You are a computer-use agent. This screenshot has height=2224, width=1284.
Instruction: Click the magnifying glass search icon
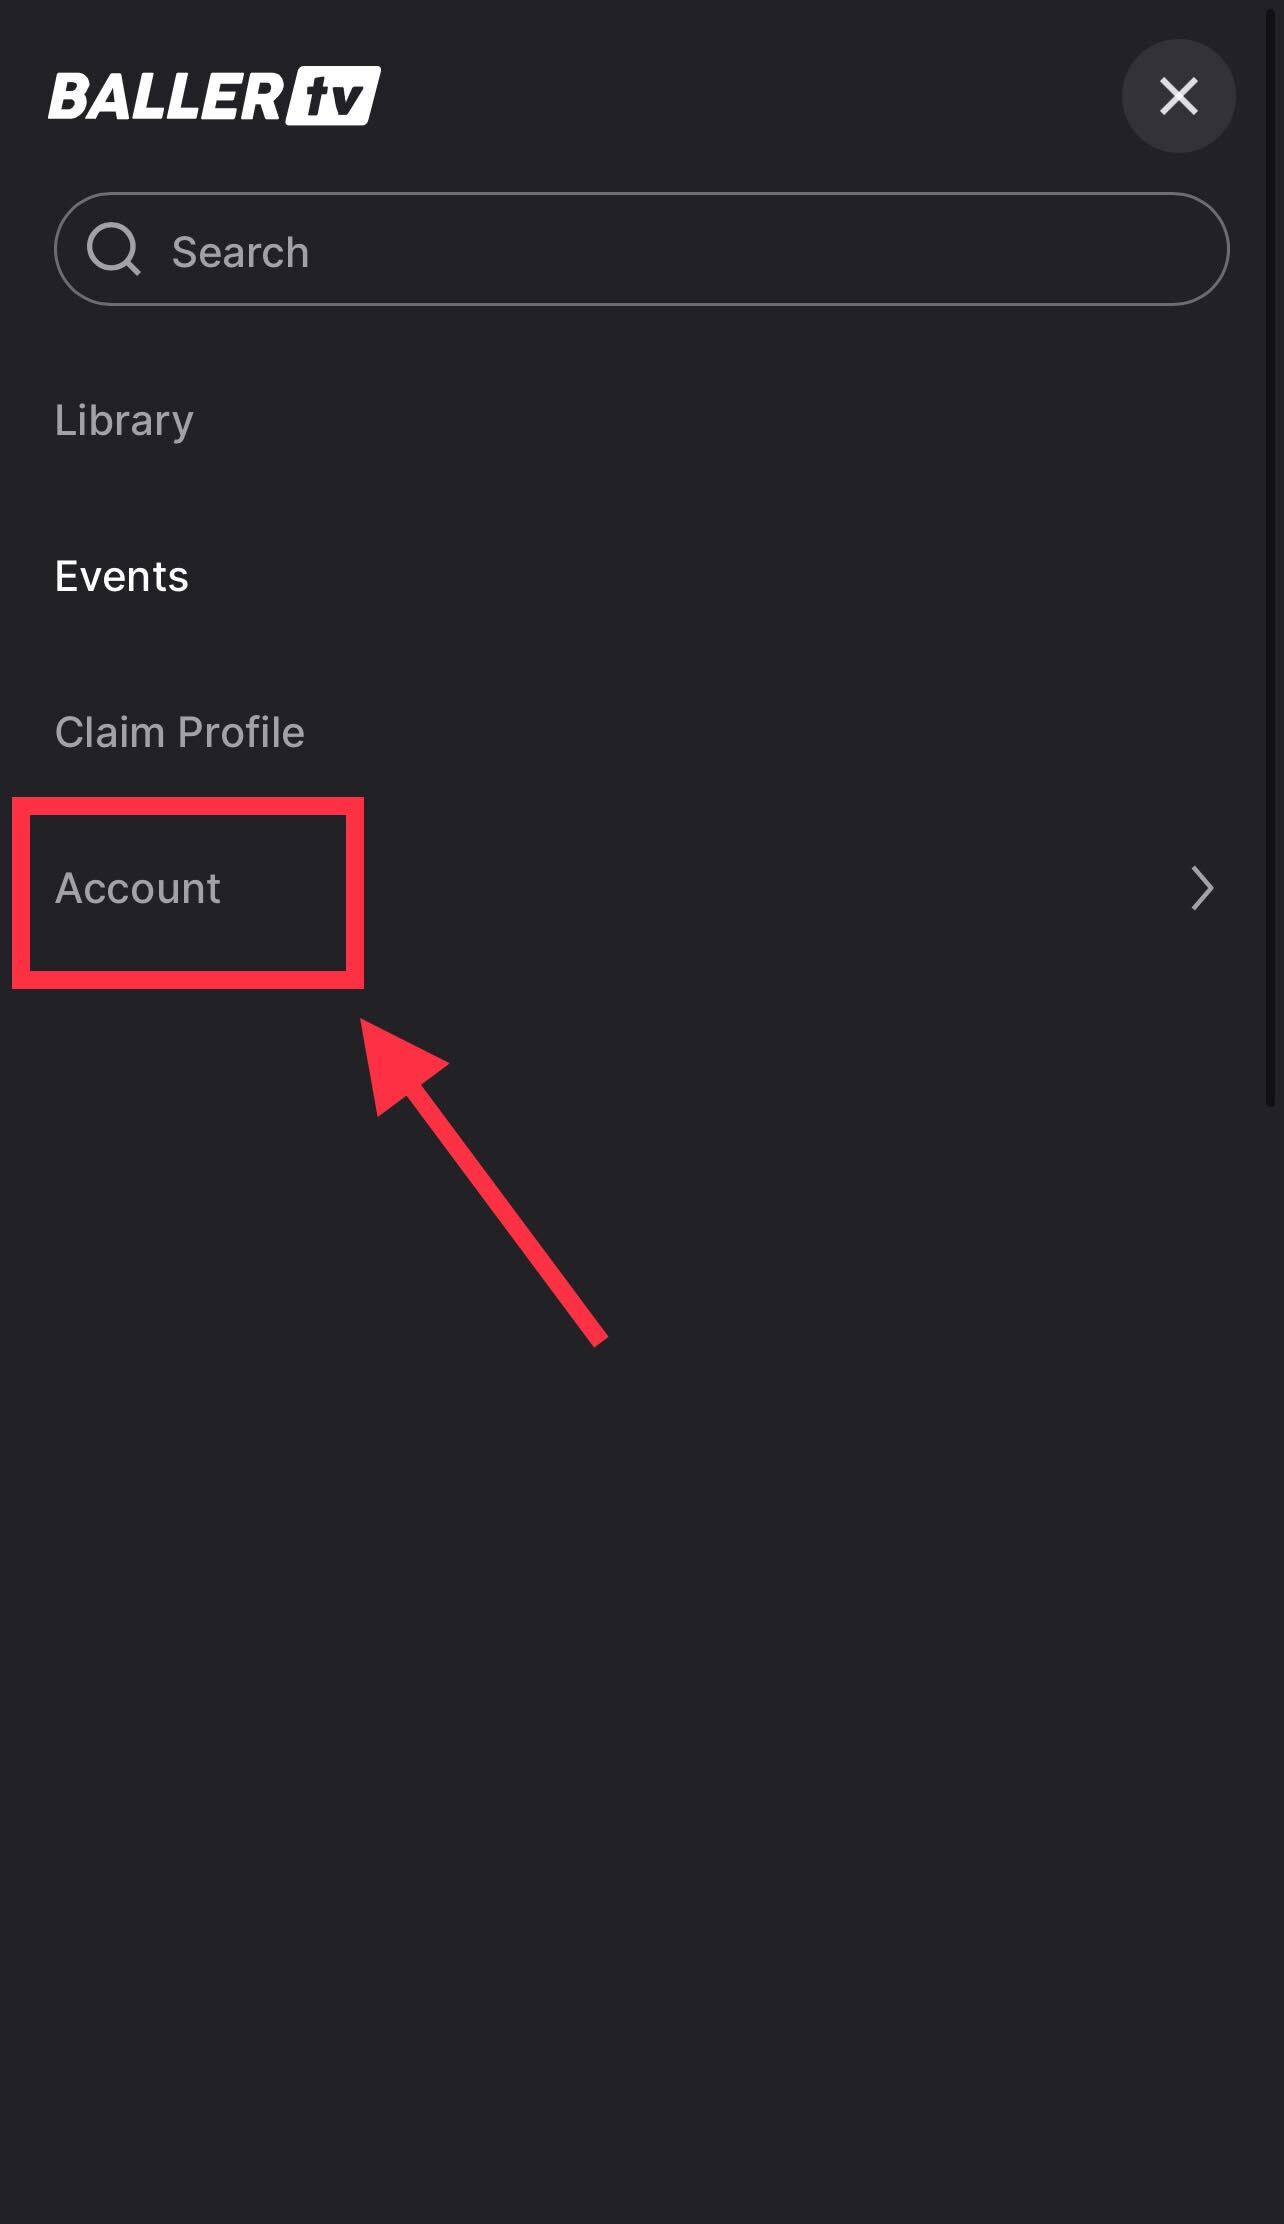(x=113, y=249)
